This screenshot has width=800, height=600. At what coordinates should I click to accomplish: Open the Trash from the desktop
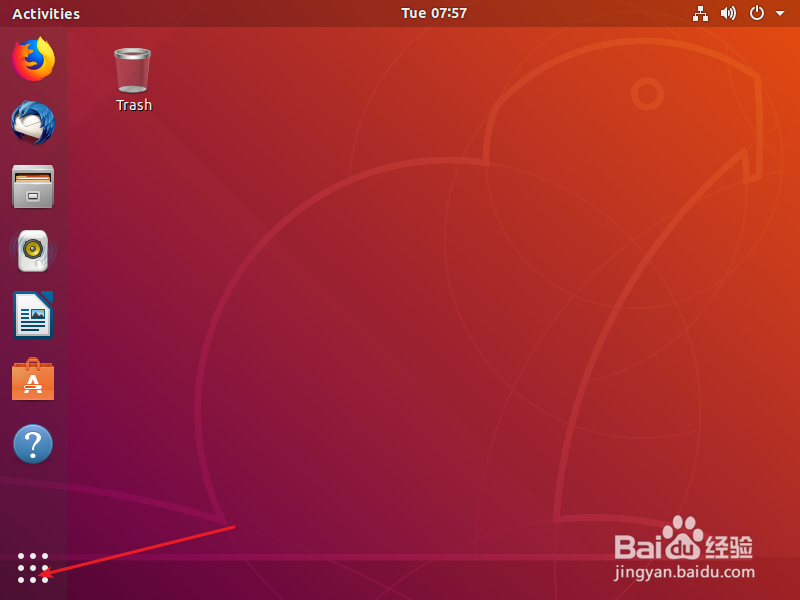coord(132,70)
